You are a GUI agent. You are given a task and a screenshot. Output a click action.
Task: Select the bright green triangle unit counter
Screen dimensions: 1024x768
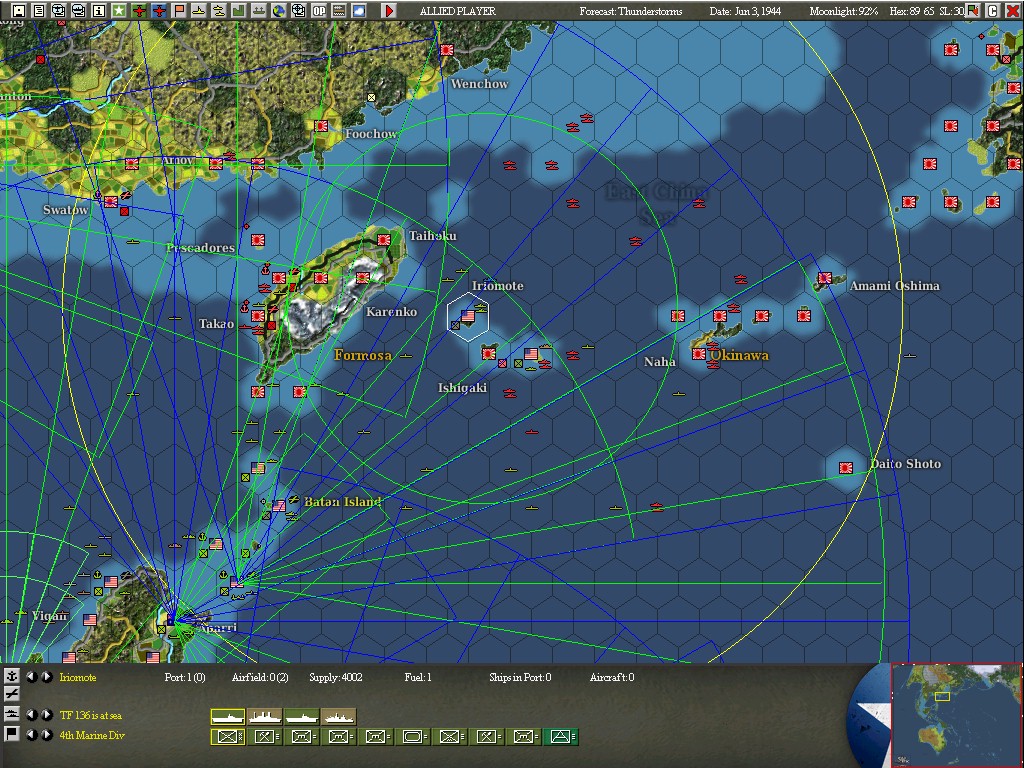click(560, 737)
